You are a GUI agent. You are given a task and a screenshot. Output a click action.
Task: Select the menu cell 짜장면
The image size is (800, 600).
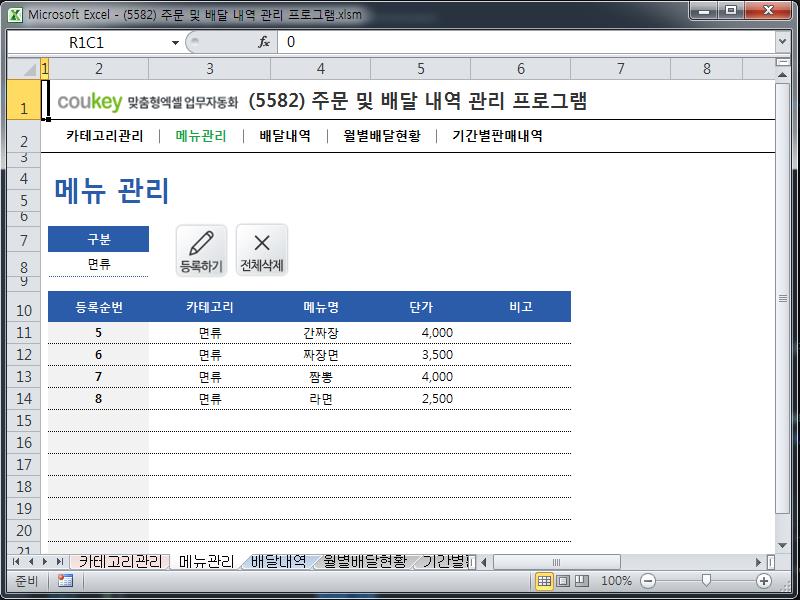pyautogui.click(x=320, y=355)
